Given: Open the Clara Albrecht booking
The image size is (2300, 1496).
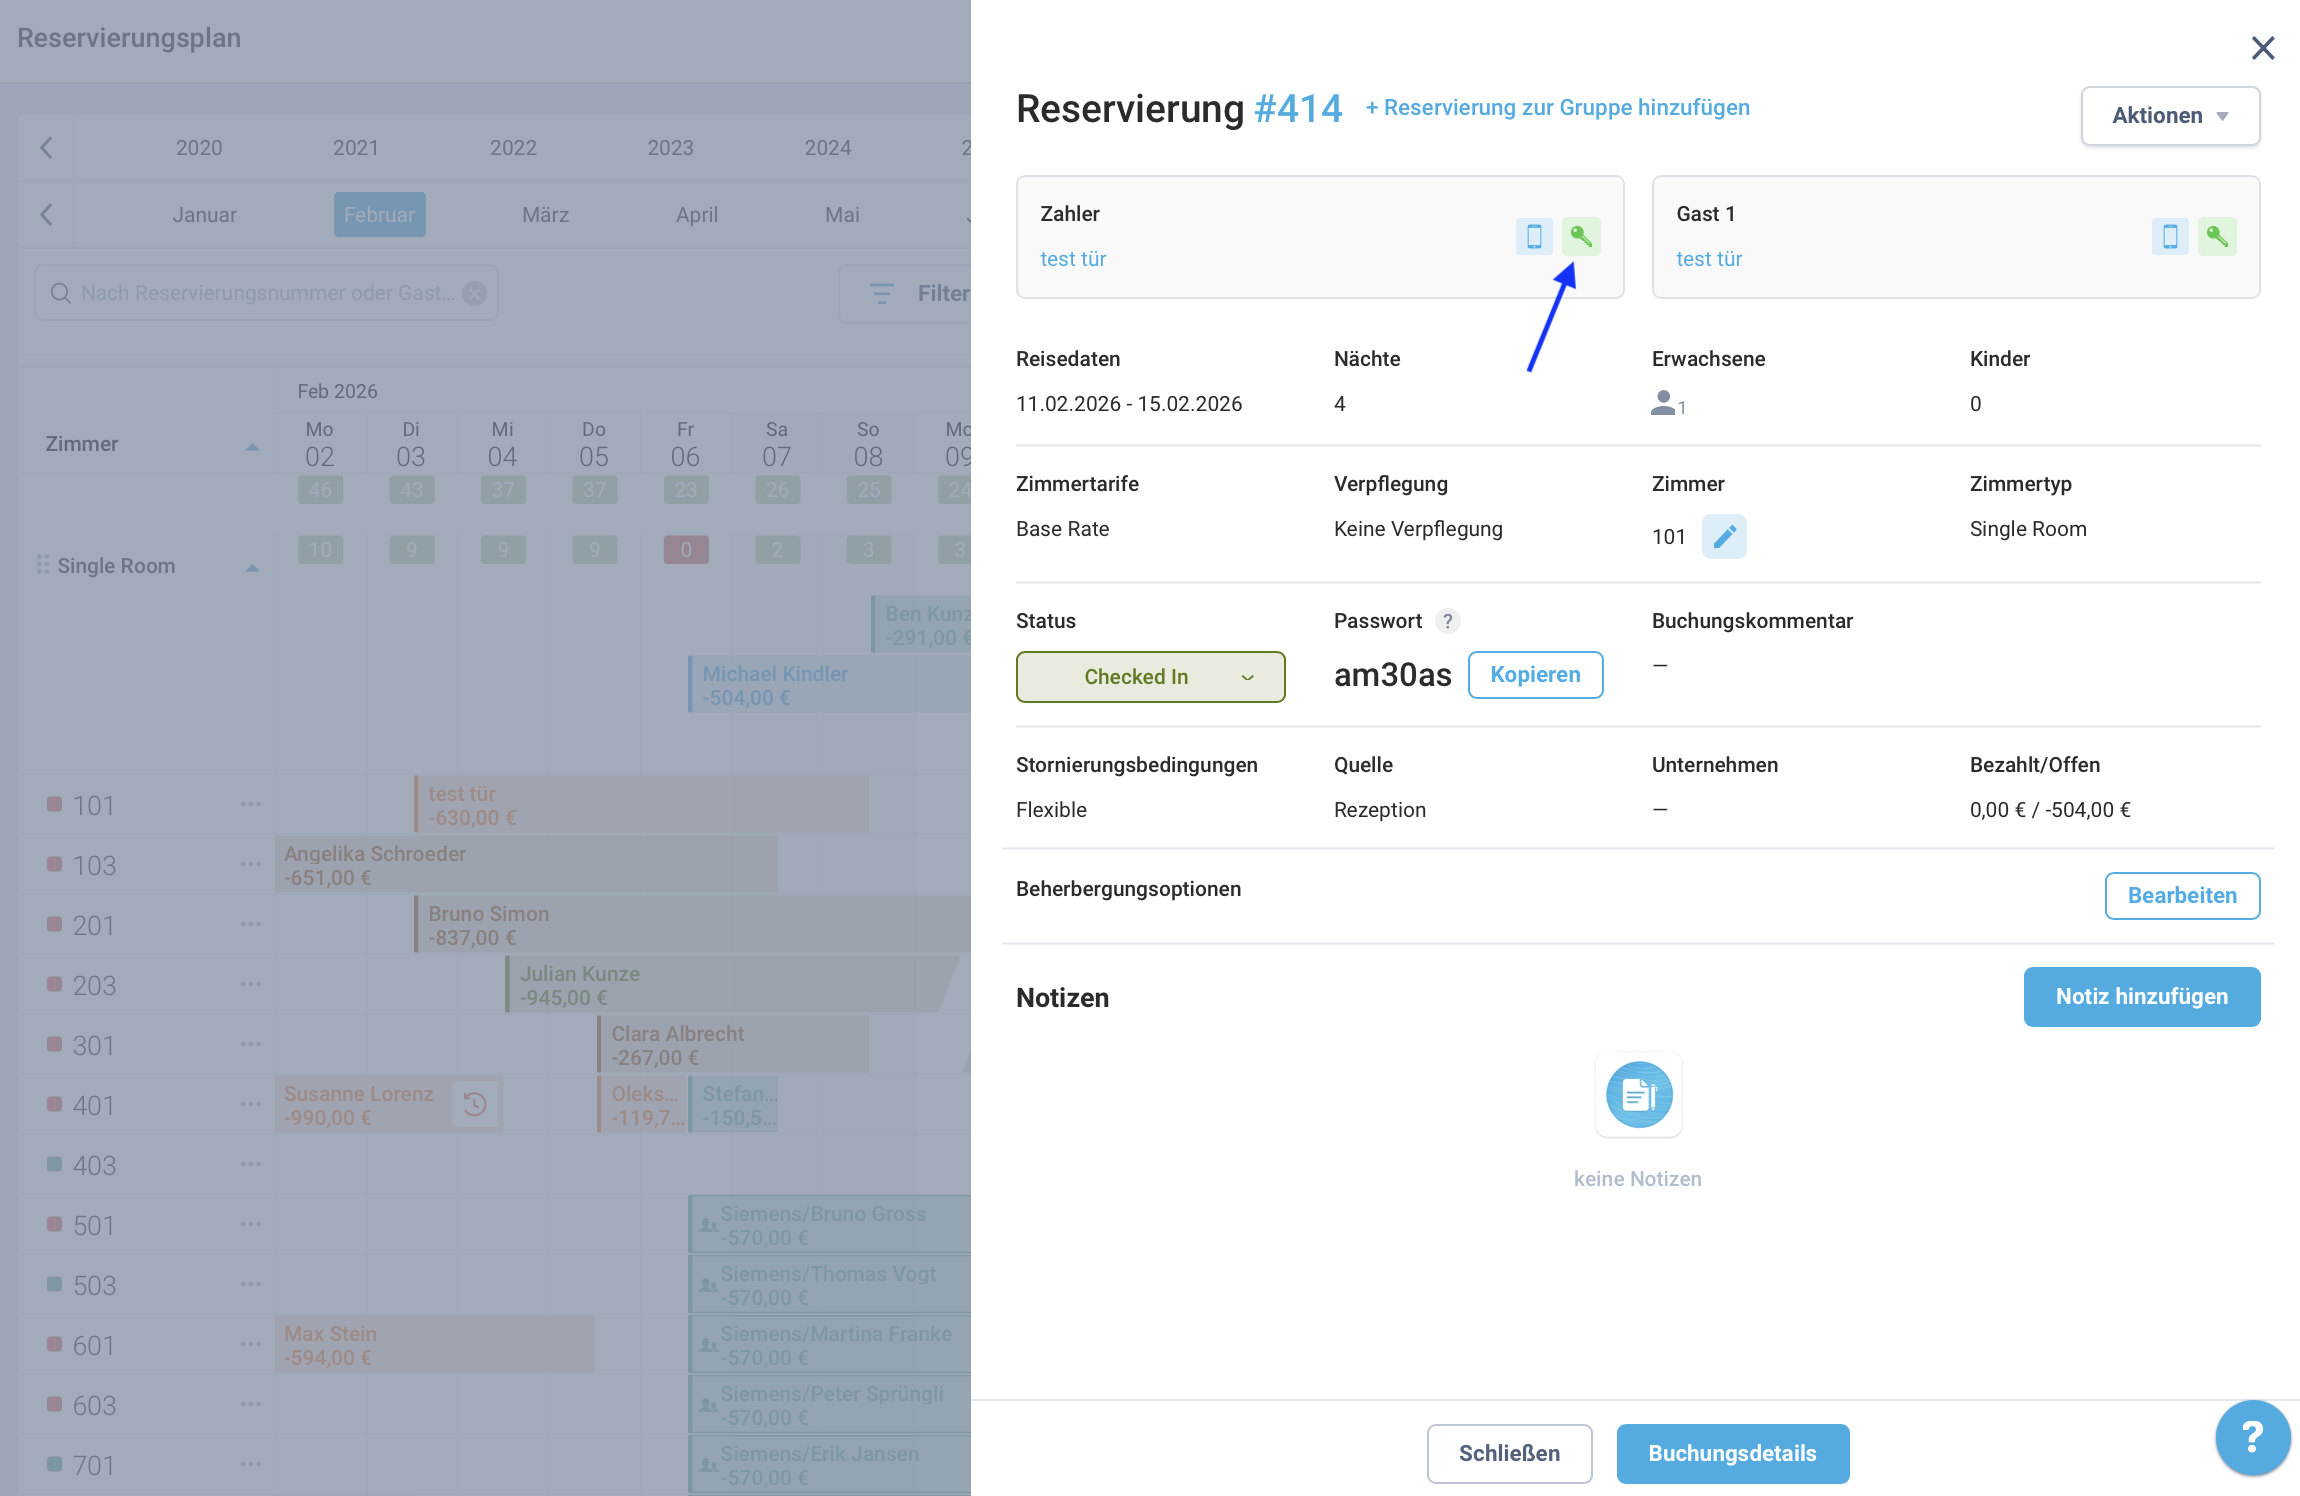Looking at the screenshot, I should [x=733, y=1044].
